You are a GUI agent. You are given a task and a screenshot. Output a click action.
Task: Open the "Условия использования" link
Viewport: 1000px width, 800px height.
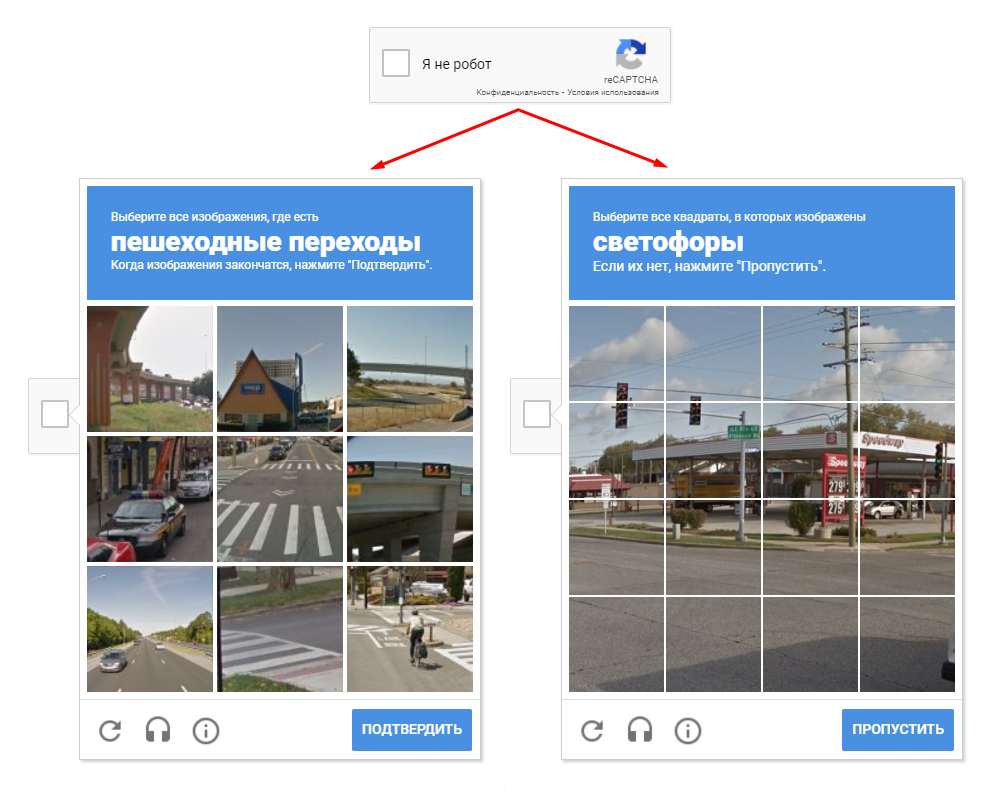pyautogui.click(x=613, y=92)
